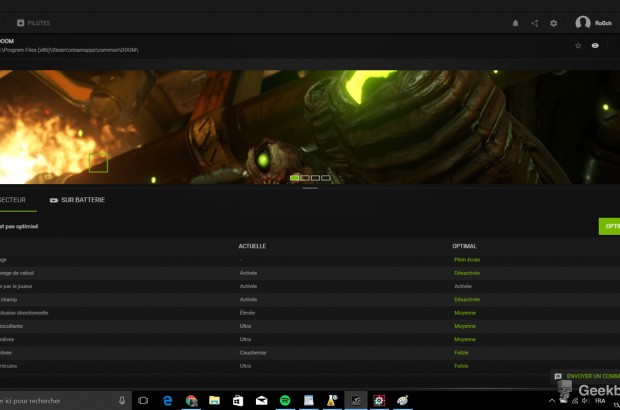This screenshot has height=410, width=620.
Task: Open Chrome from the taskbar
Action: coord(191,400)
